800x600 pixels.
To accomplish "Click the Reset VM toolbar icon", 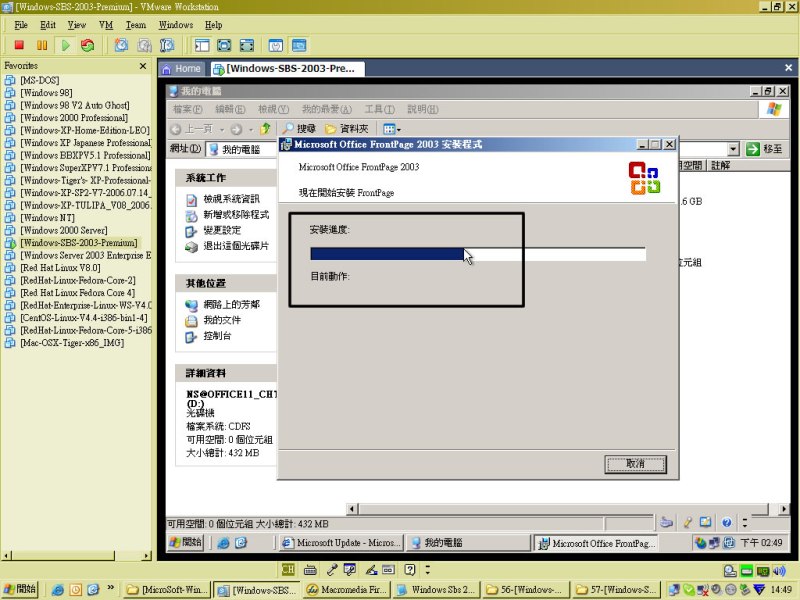I will [88, 45].
